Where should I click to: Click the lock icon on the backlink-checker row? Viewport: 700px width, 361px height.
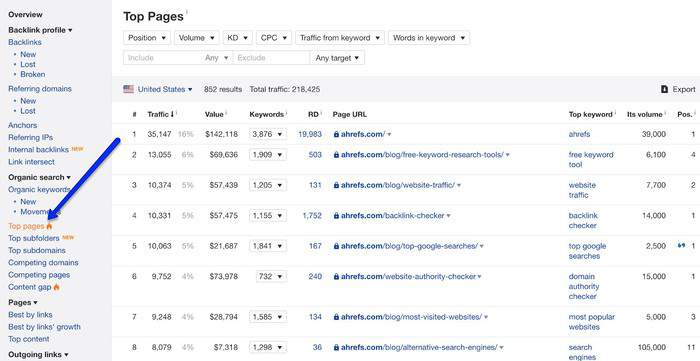tap(336, 216)
